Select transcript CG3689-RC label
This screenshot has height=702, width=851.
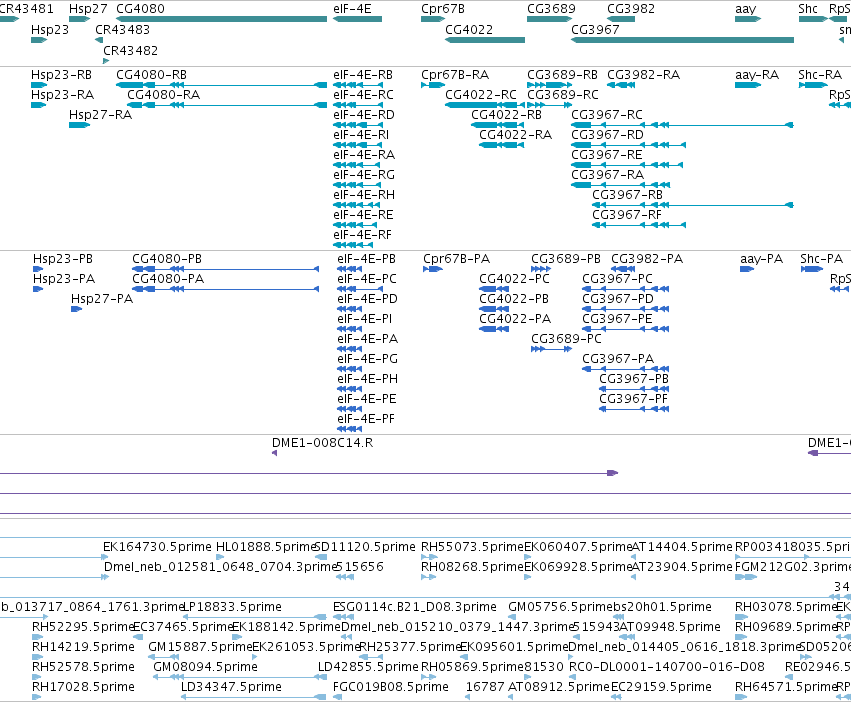[x=563, y=95]
